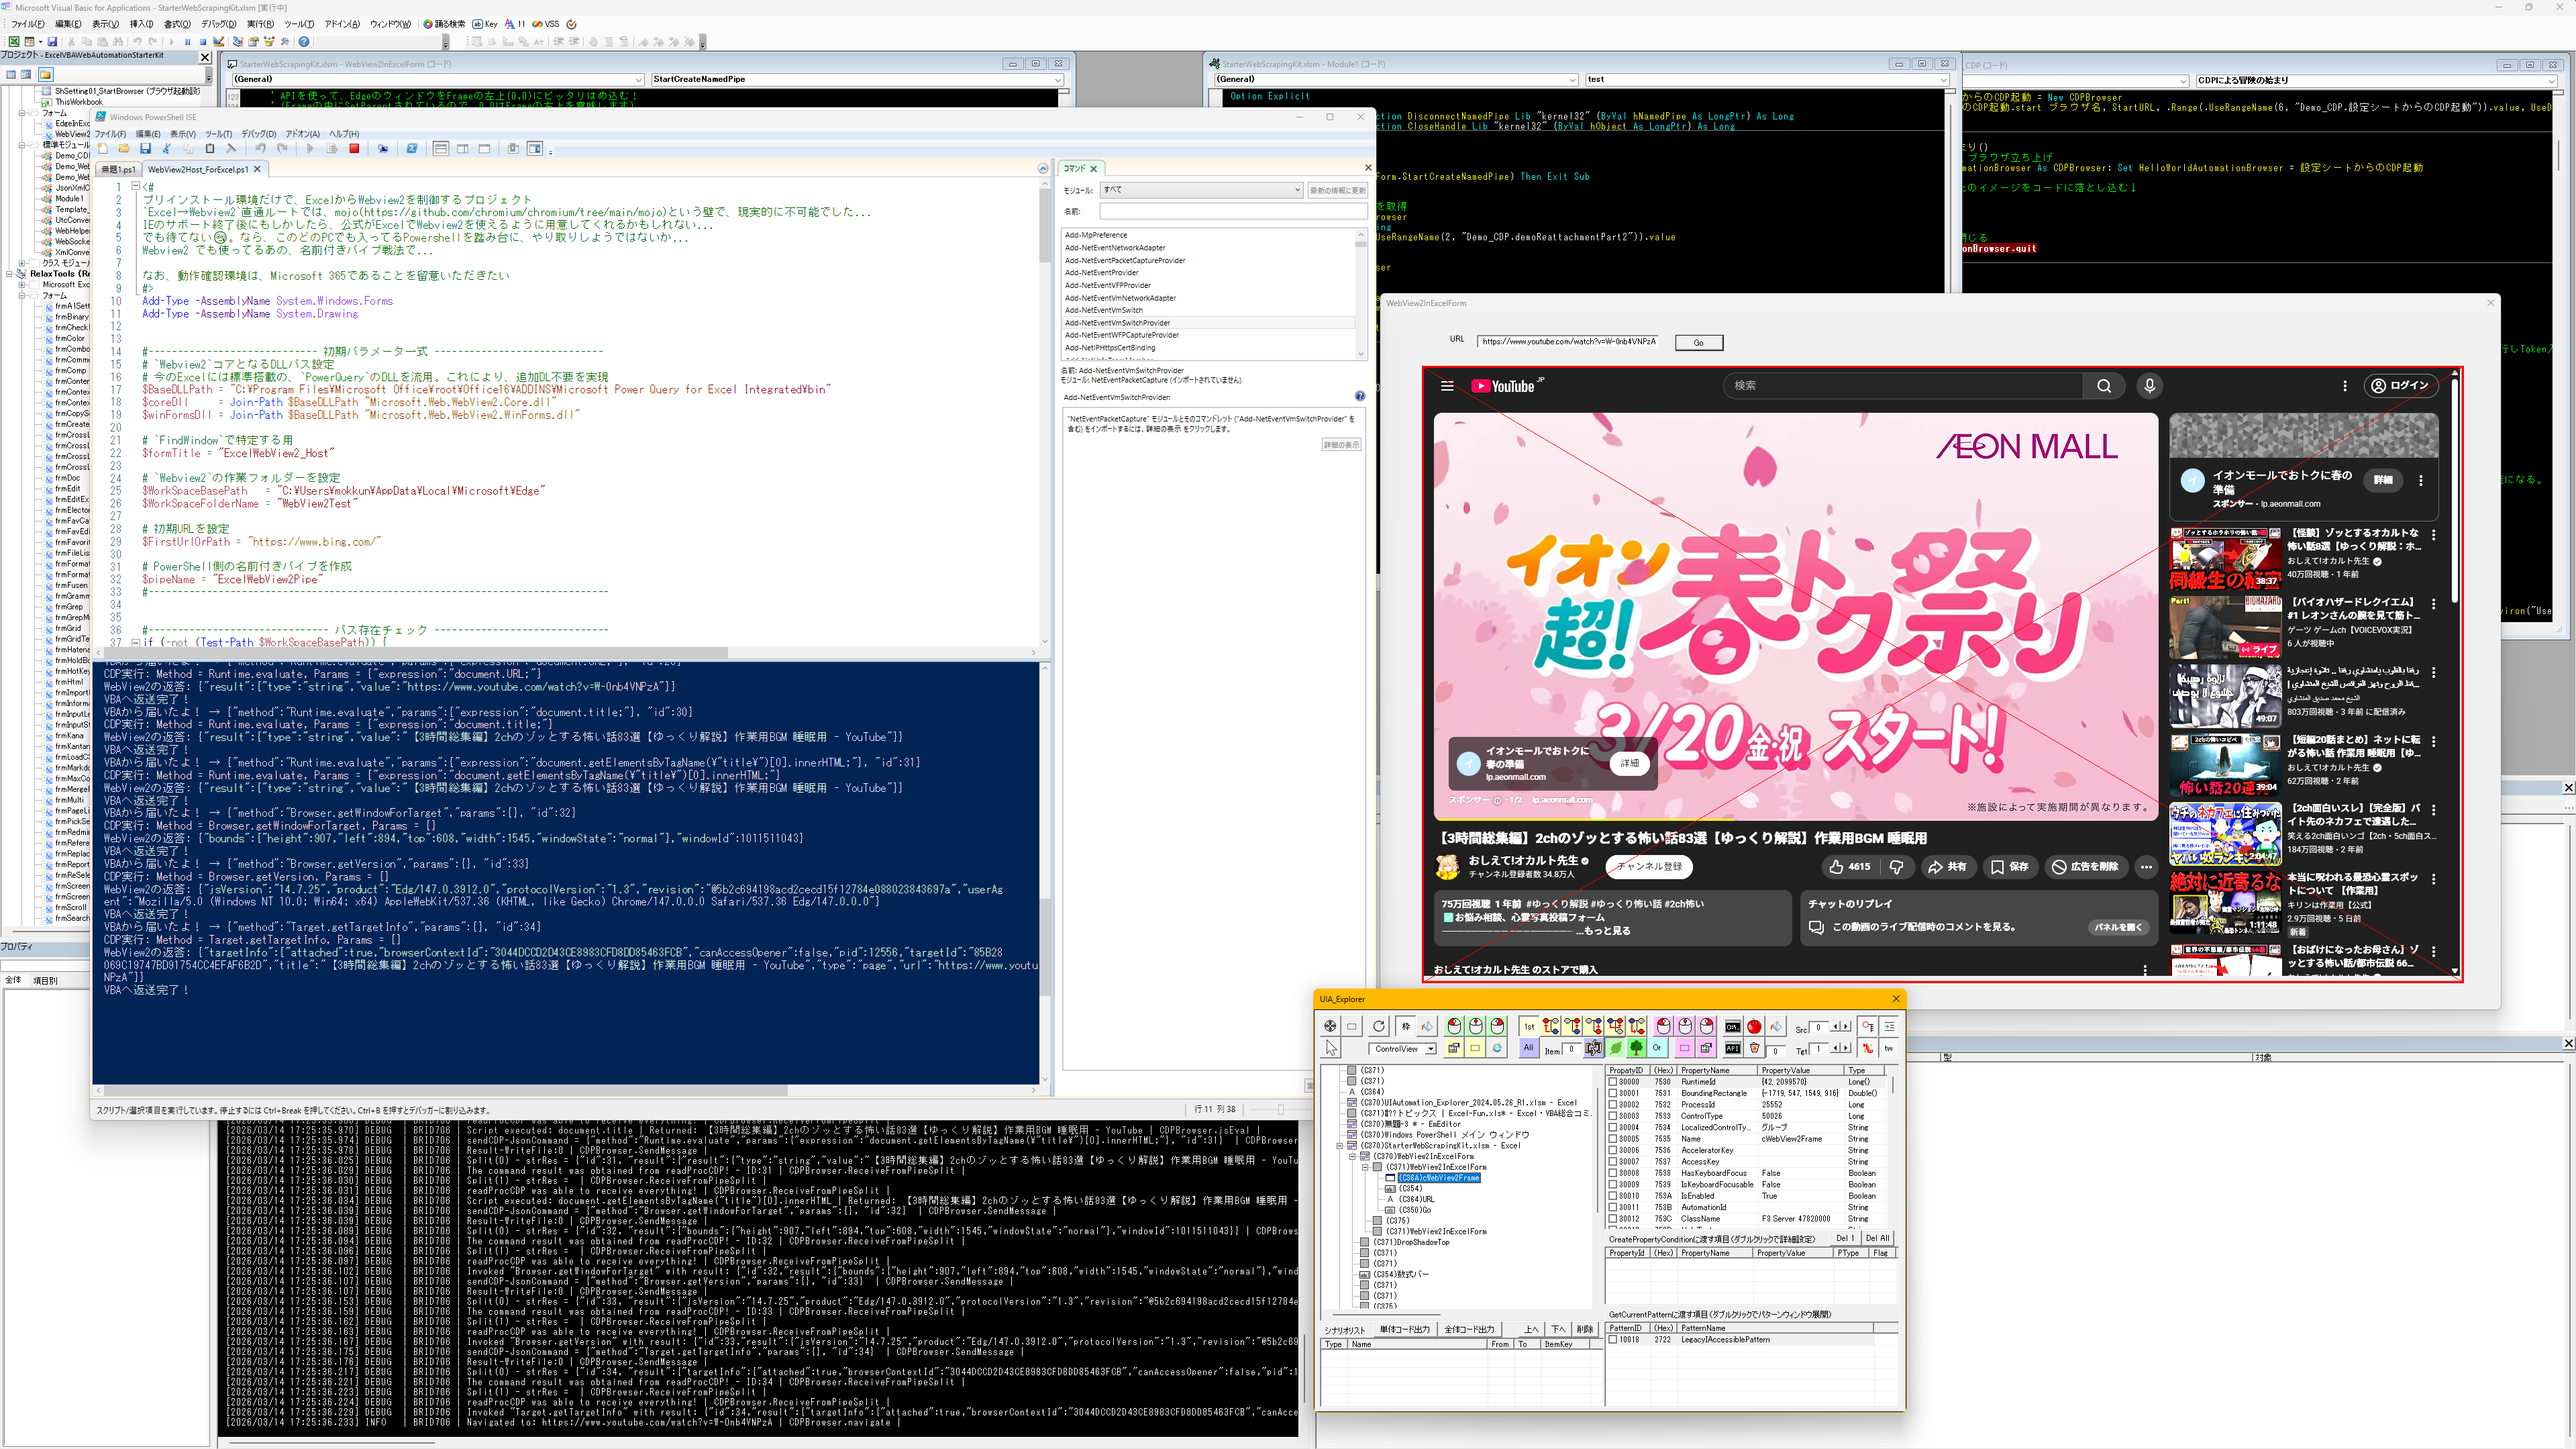The width and height of the screenshot is (2576, 1449).
Task: Check the 10018 LegacyIAccessiblePattern checkbox
Action: pos(1612,1340)
